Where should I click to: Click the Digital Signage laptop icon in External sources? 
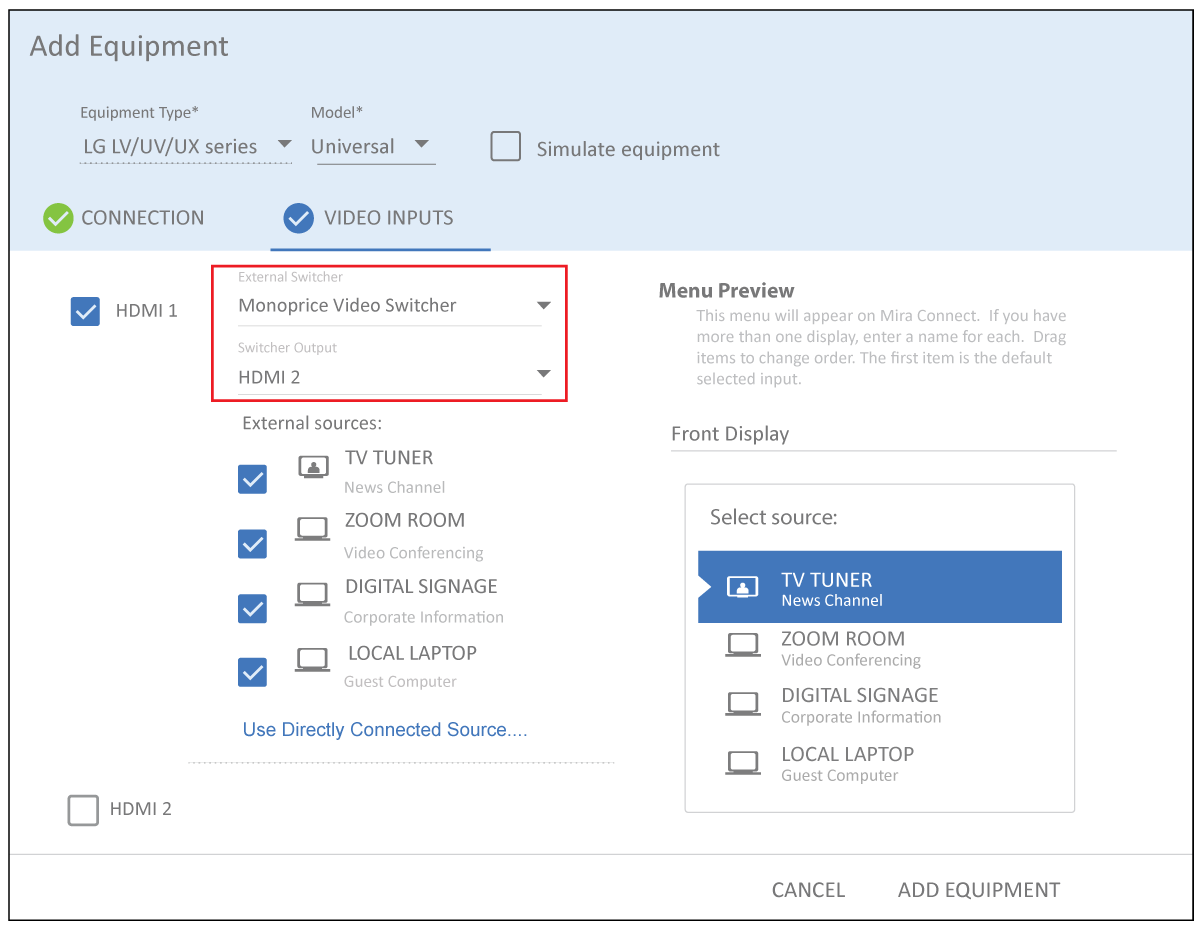313,594
